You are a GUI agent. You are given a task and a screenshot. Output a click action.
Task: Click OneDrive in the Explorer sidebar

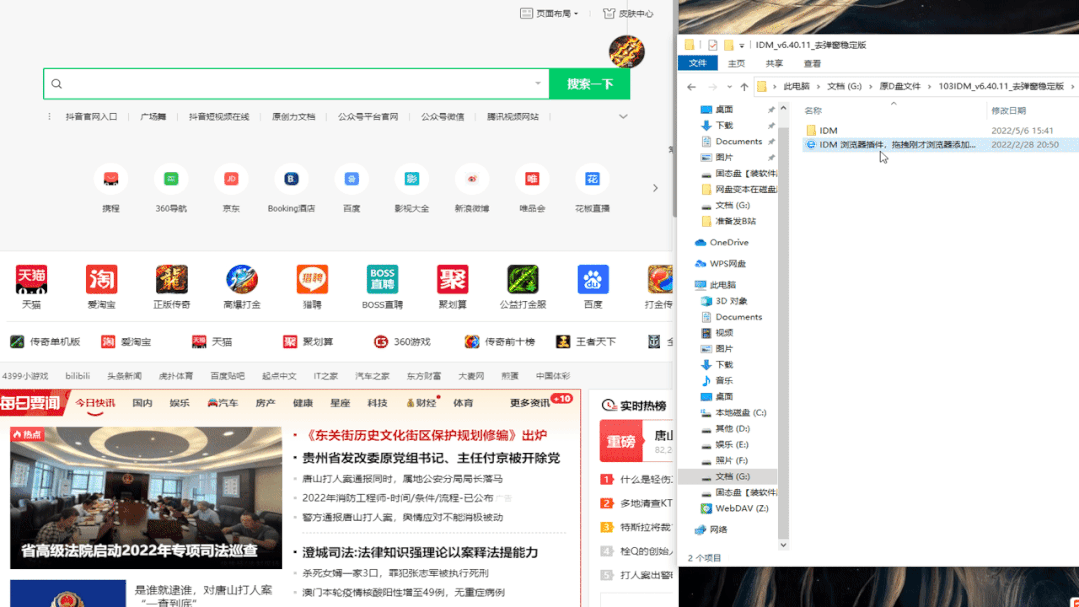tap(723, 242)
